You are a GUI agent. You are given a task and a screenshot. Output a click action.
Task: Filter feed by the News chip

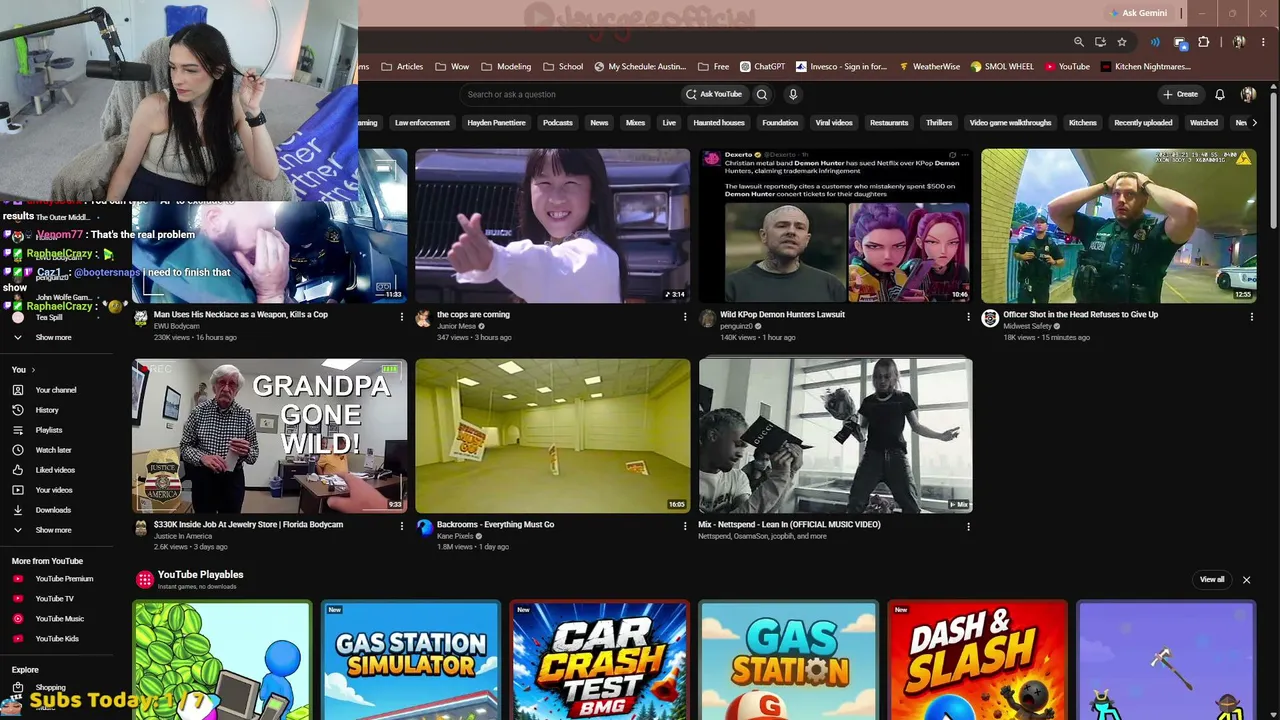(599, 123)
